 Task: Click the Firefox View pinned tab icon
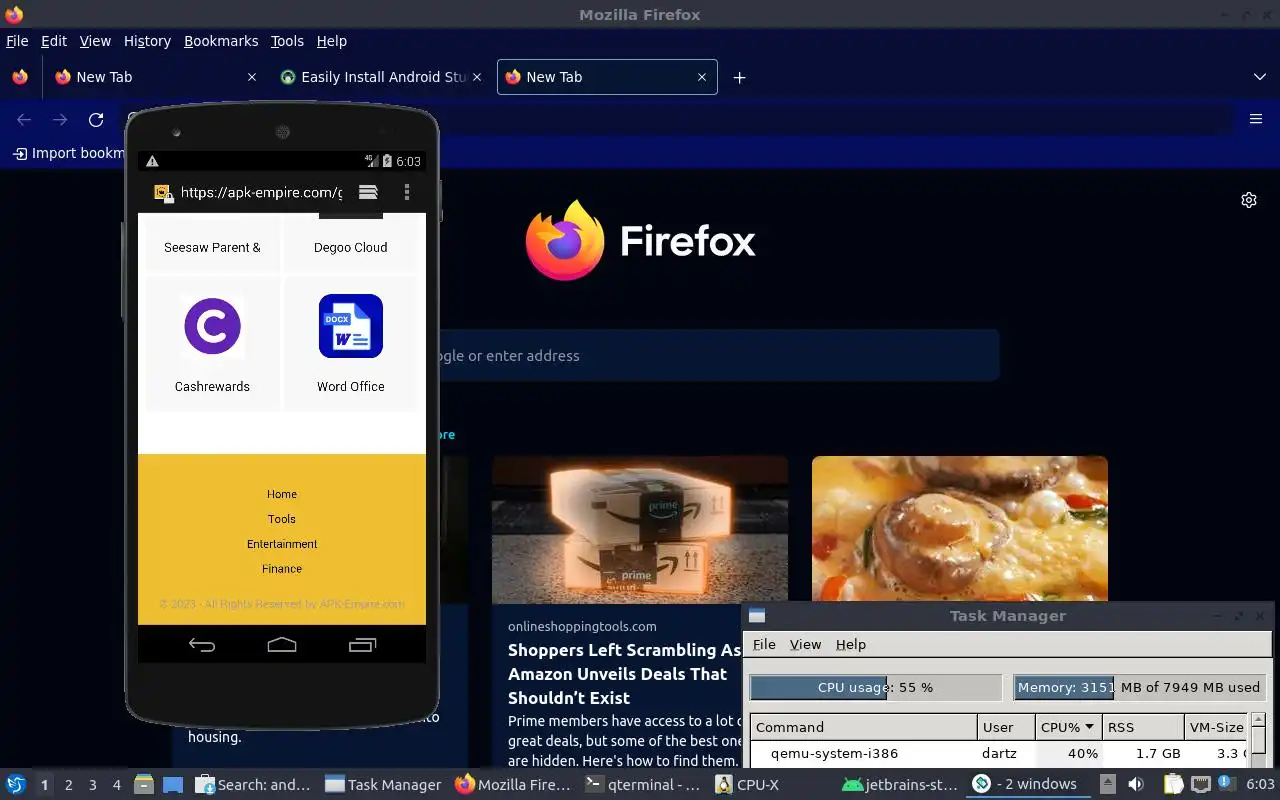[20, 77]
